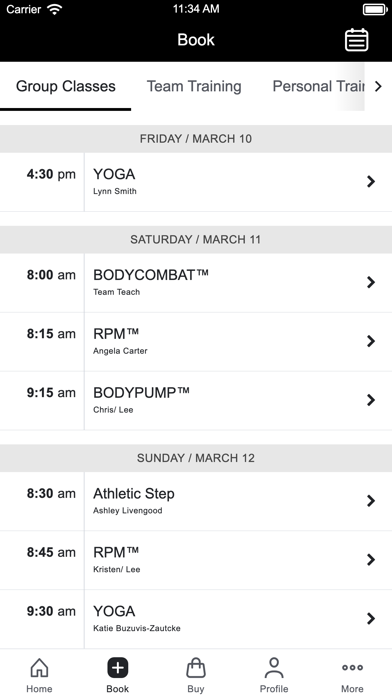392x696 pixels.
Task: Tap the Home icon in bottom bar
Action: [39, 668]
